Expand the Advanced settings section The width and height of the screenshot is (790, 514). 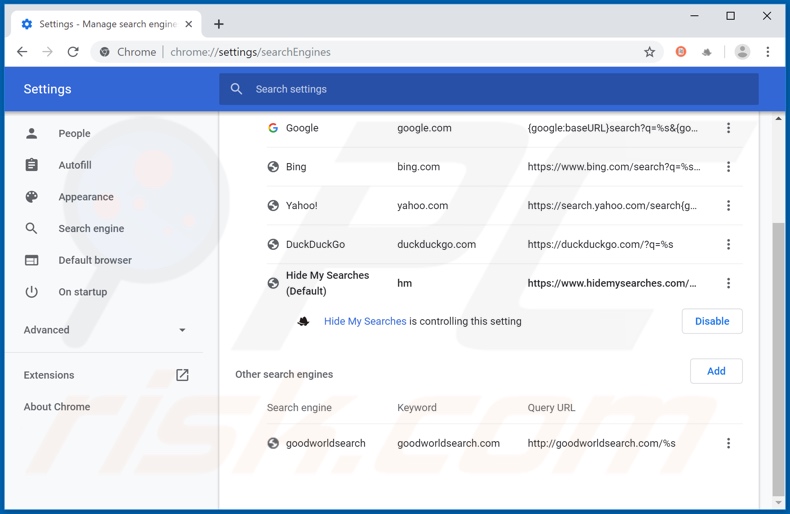click(x=104, y=330)
